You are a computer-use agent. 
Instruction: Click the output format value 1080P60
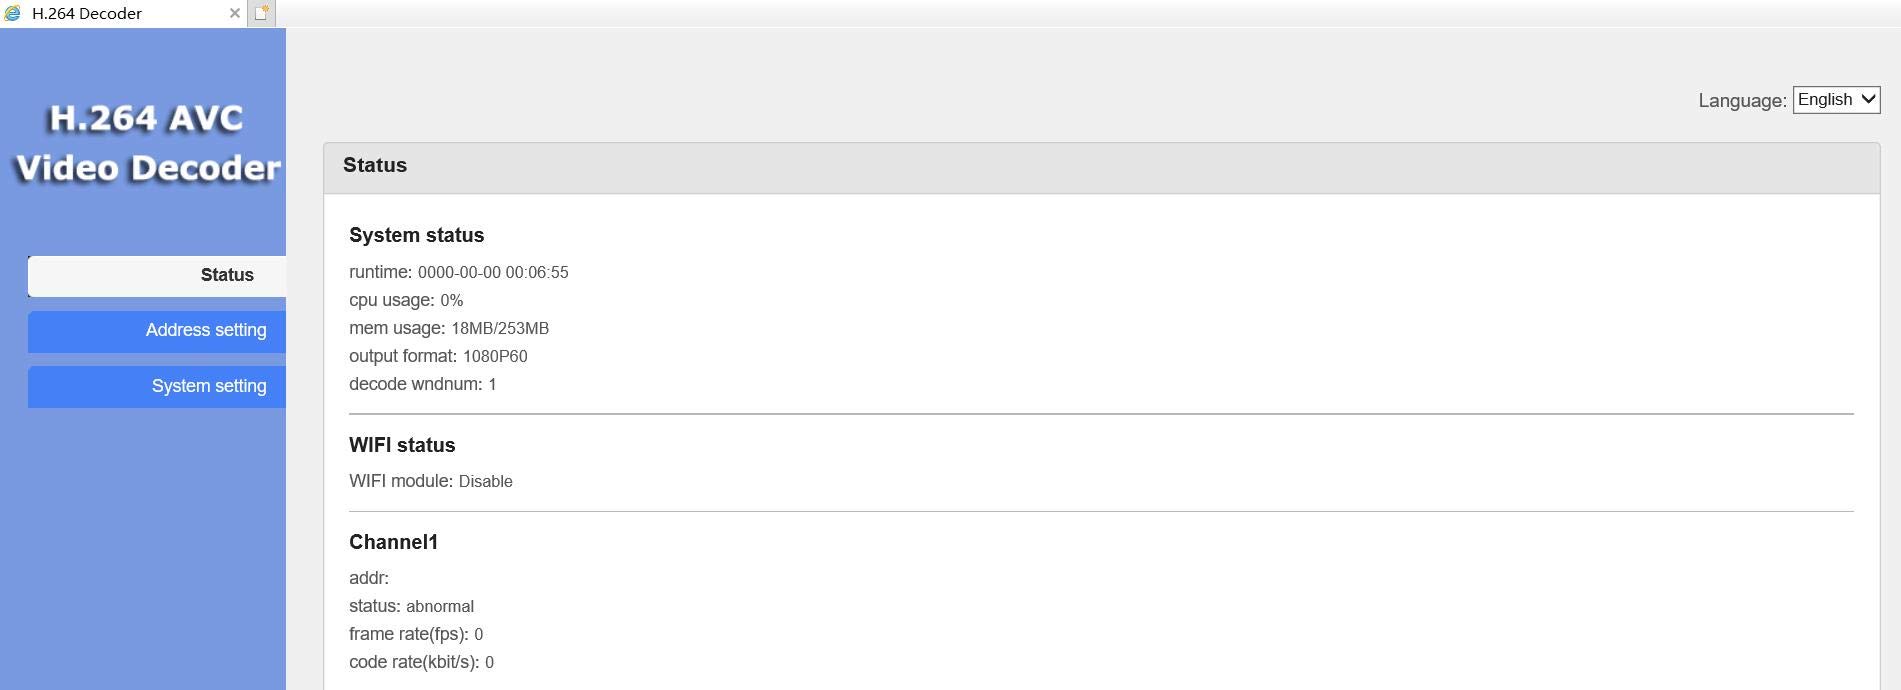click(x=495, y=357)
